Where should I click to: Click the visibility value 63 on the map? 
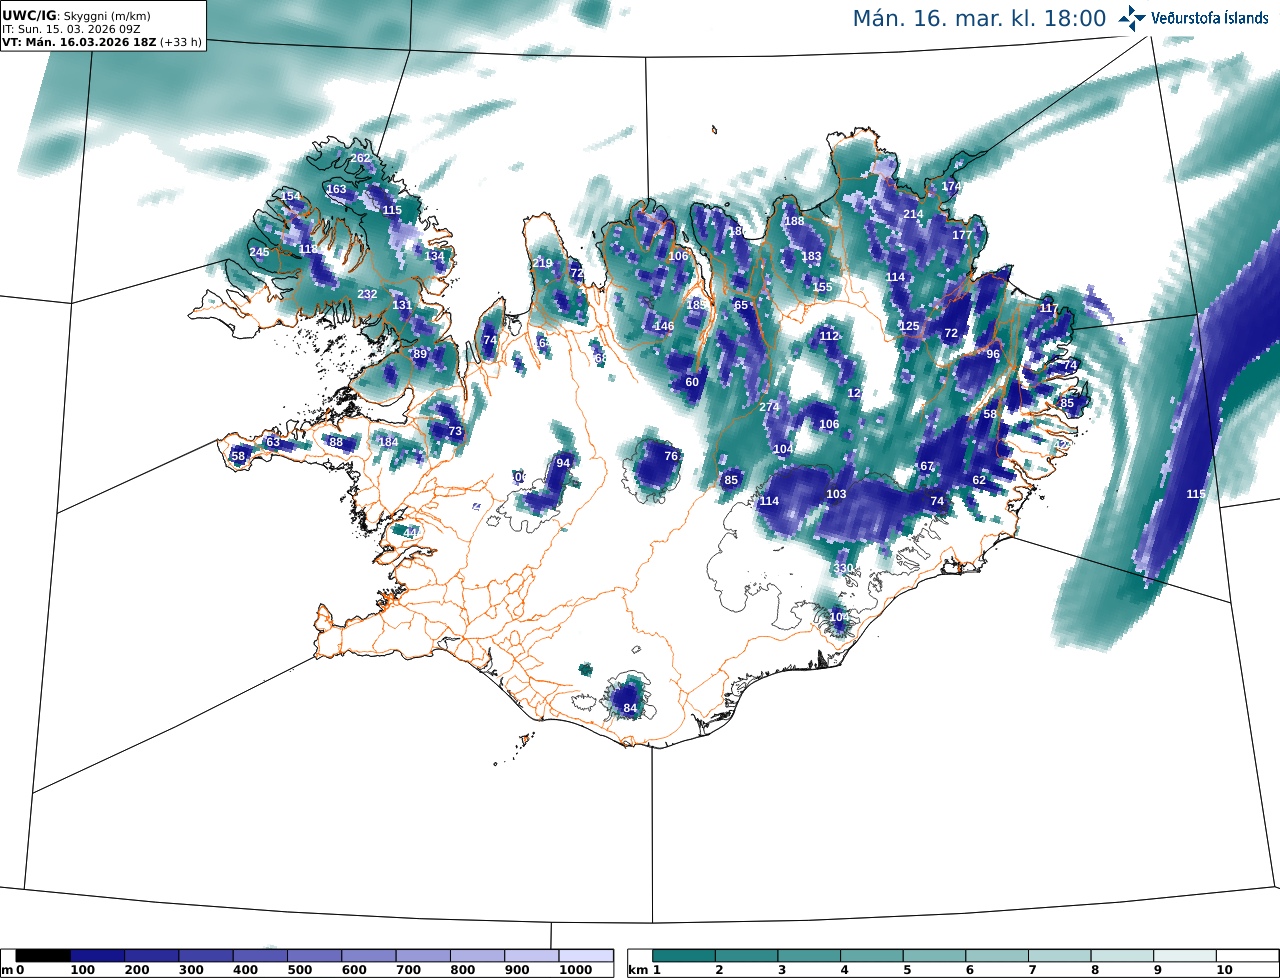coord(273,442)
